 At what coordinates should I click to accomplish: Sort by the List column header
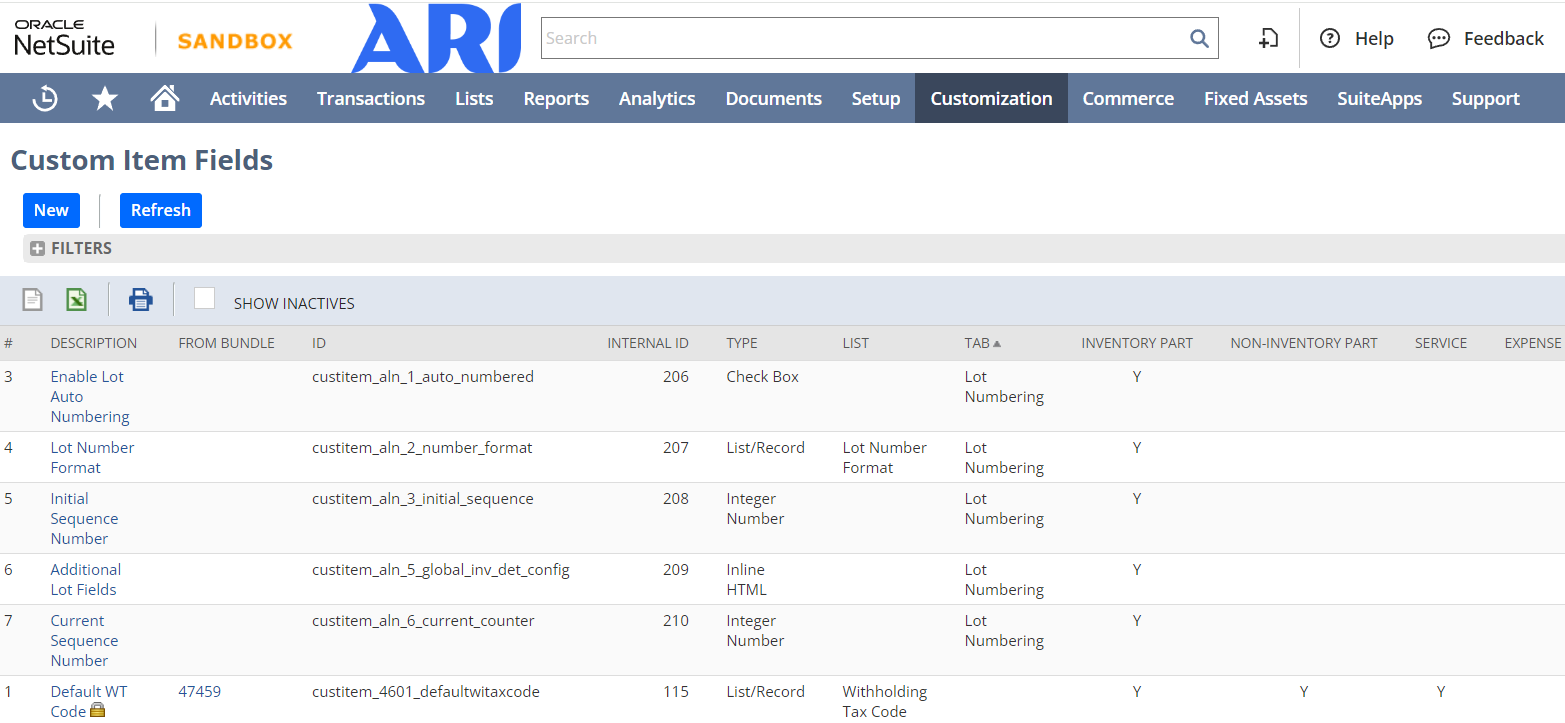(x=856, y=343)
